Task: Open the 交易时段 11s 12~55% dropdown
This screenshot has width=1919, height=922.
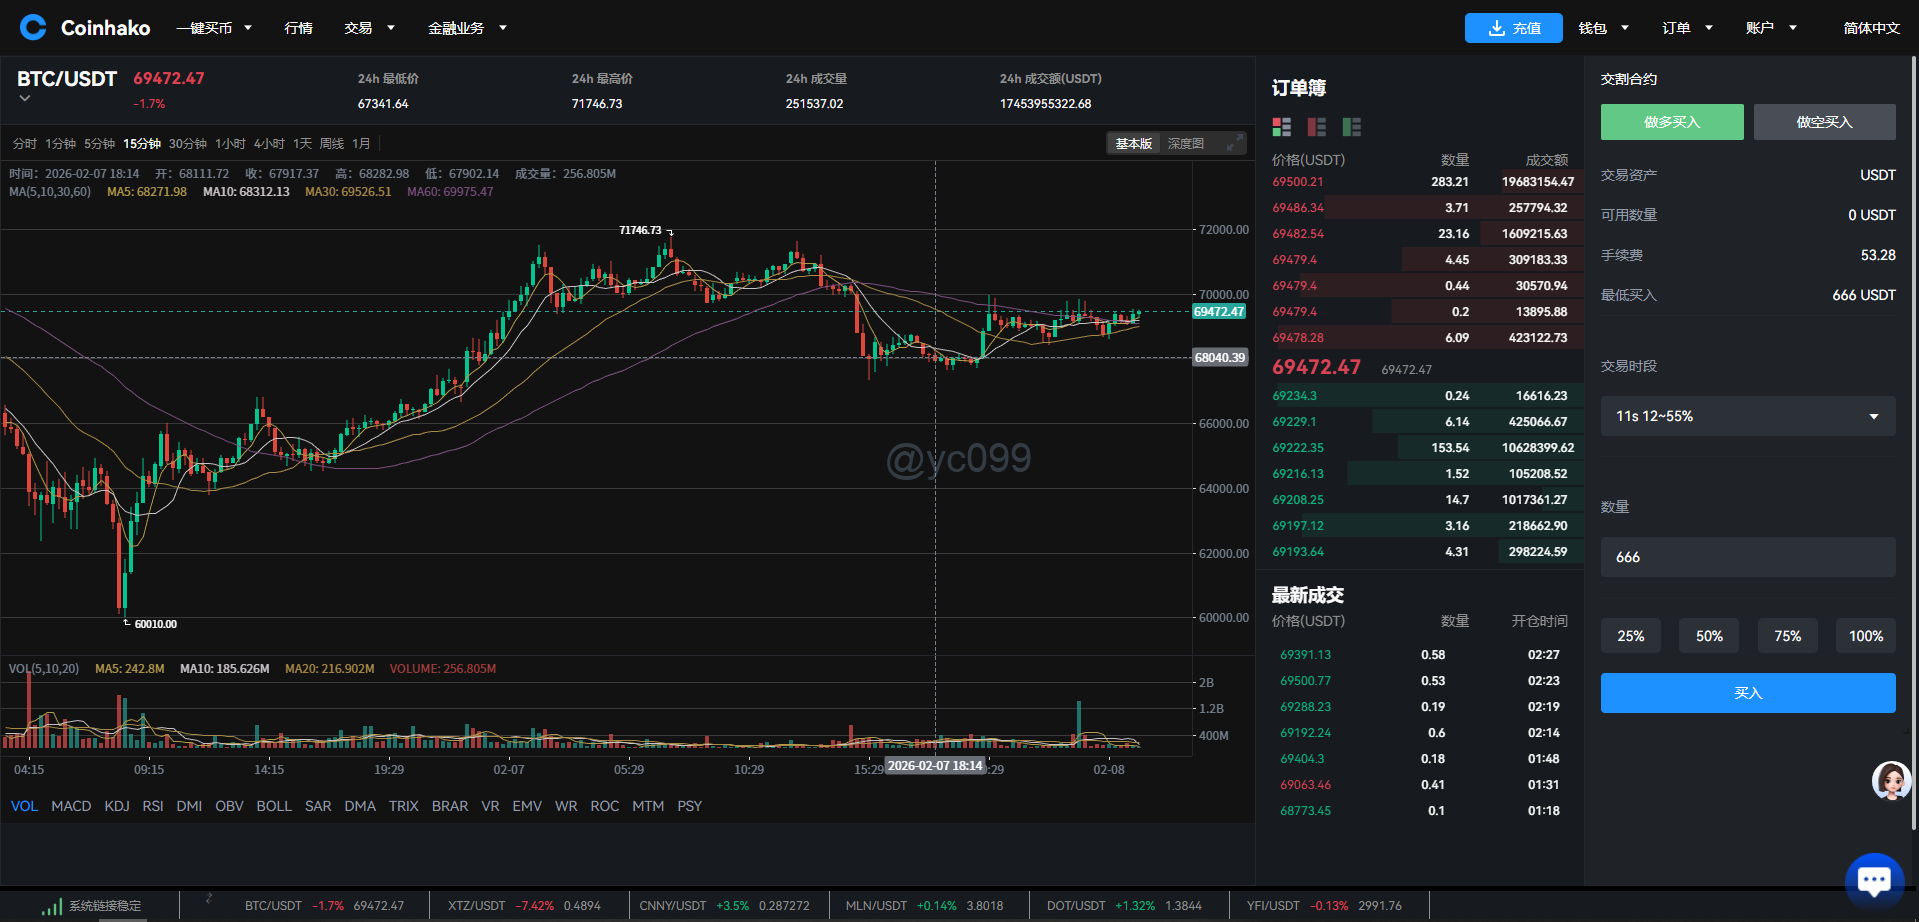Action: 1747,416
